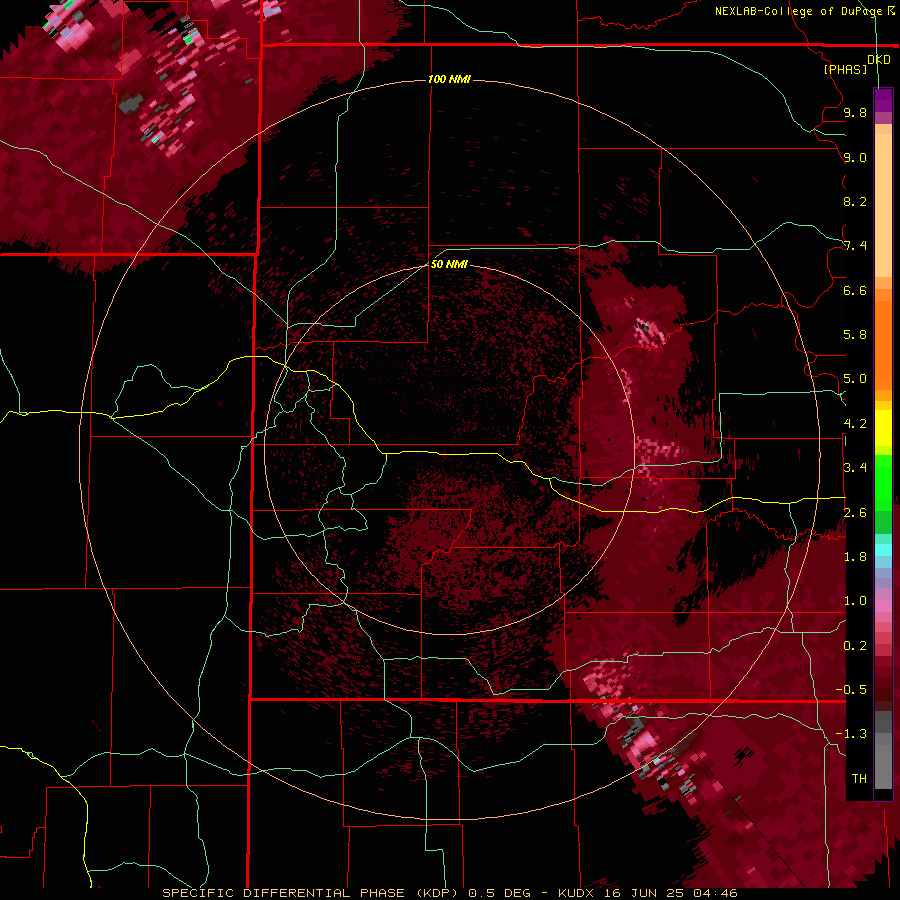Viewport: 900px width, 900px height.
Task: Click the 100 NMI range ring label
Action: [449, 79]
